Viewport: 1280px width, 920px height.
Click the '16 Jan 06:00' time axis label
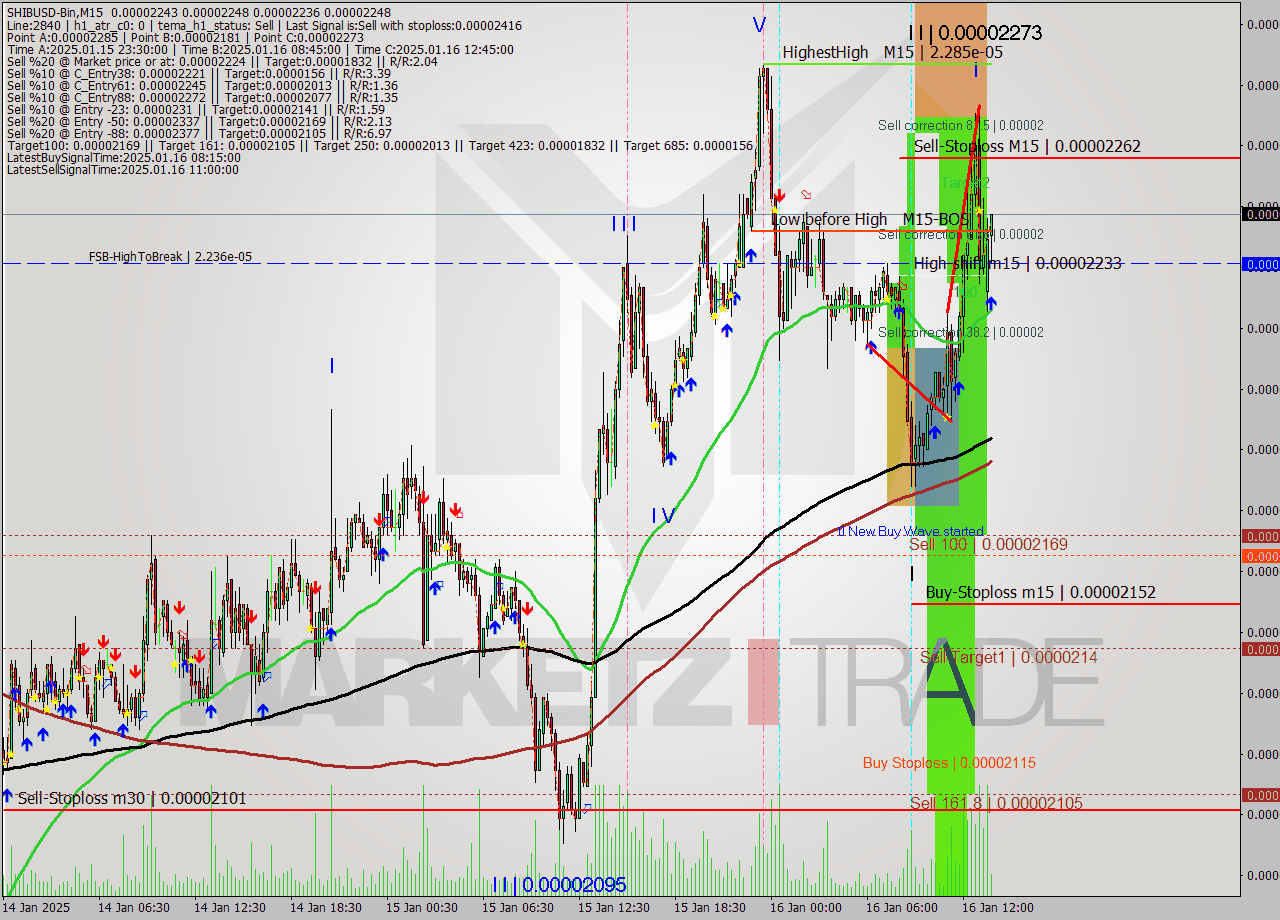coord(901,908)
